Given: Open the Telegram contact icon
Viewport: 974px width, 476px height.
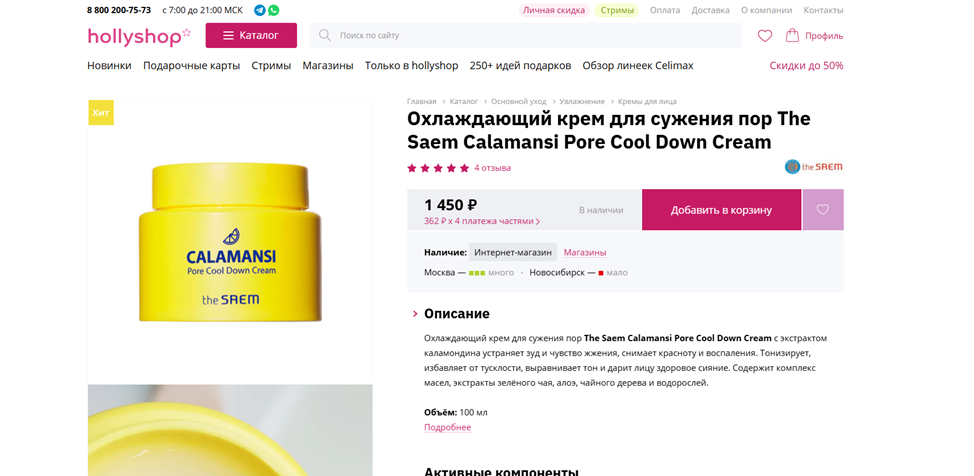Looking at the screenshot, I should pyautogui.click(x=260, y=10).
